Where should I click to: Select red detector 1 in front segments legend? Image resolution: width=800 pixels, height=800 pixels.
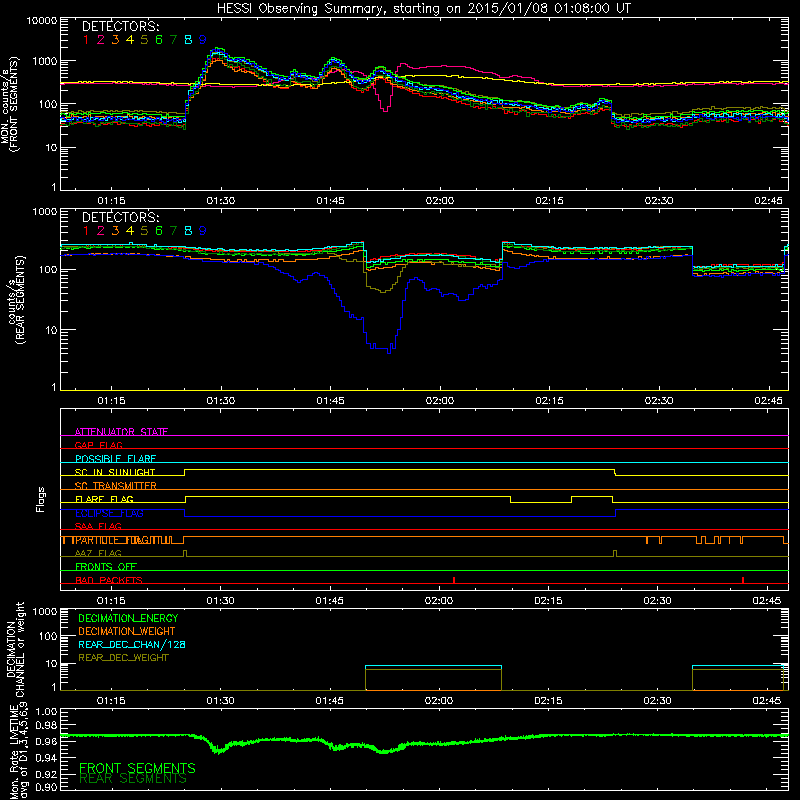86,39
